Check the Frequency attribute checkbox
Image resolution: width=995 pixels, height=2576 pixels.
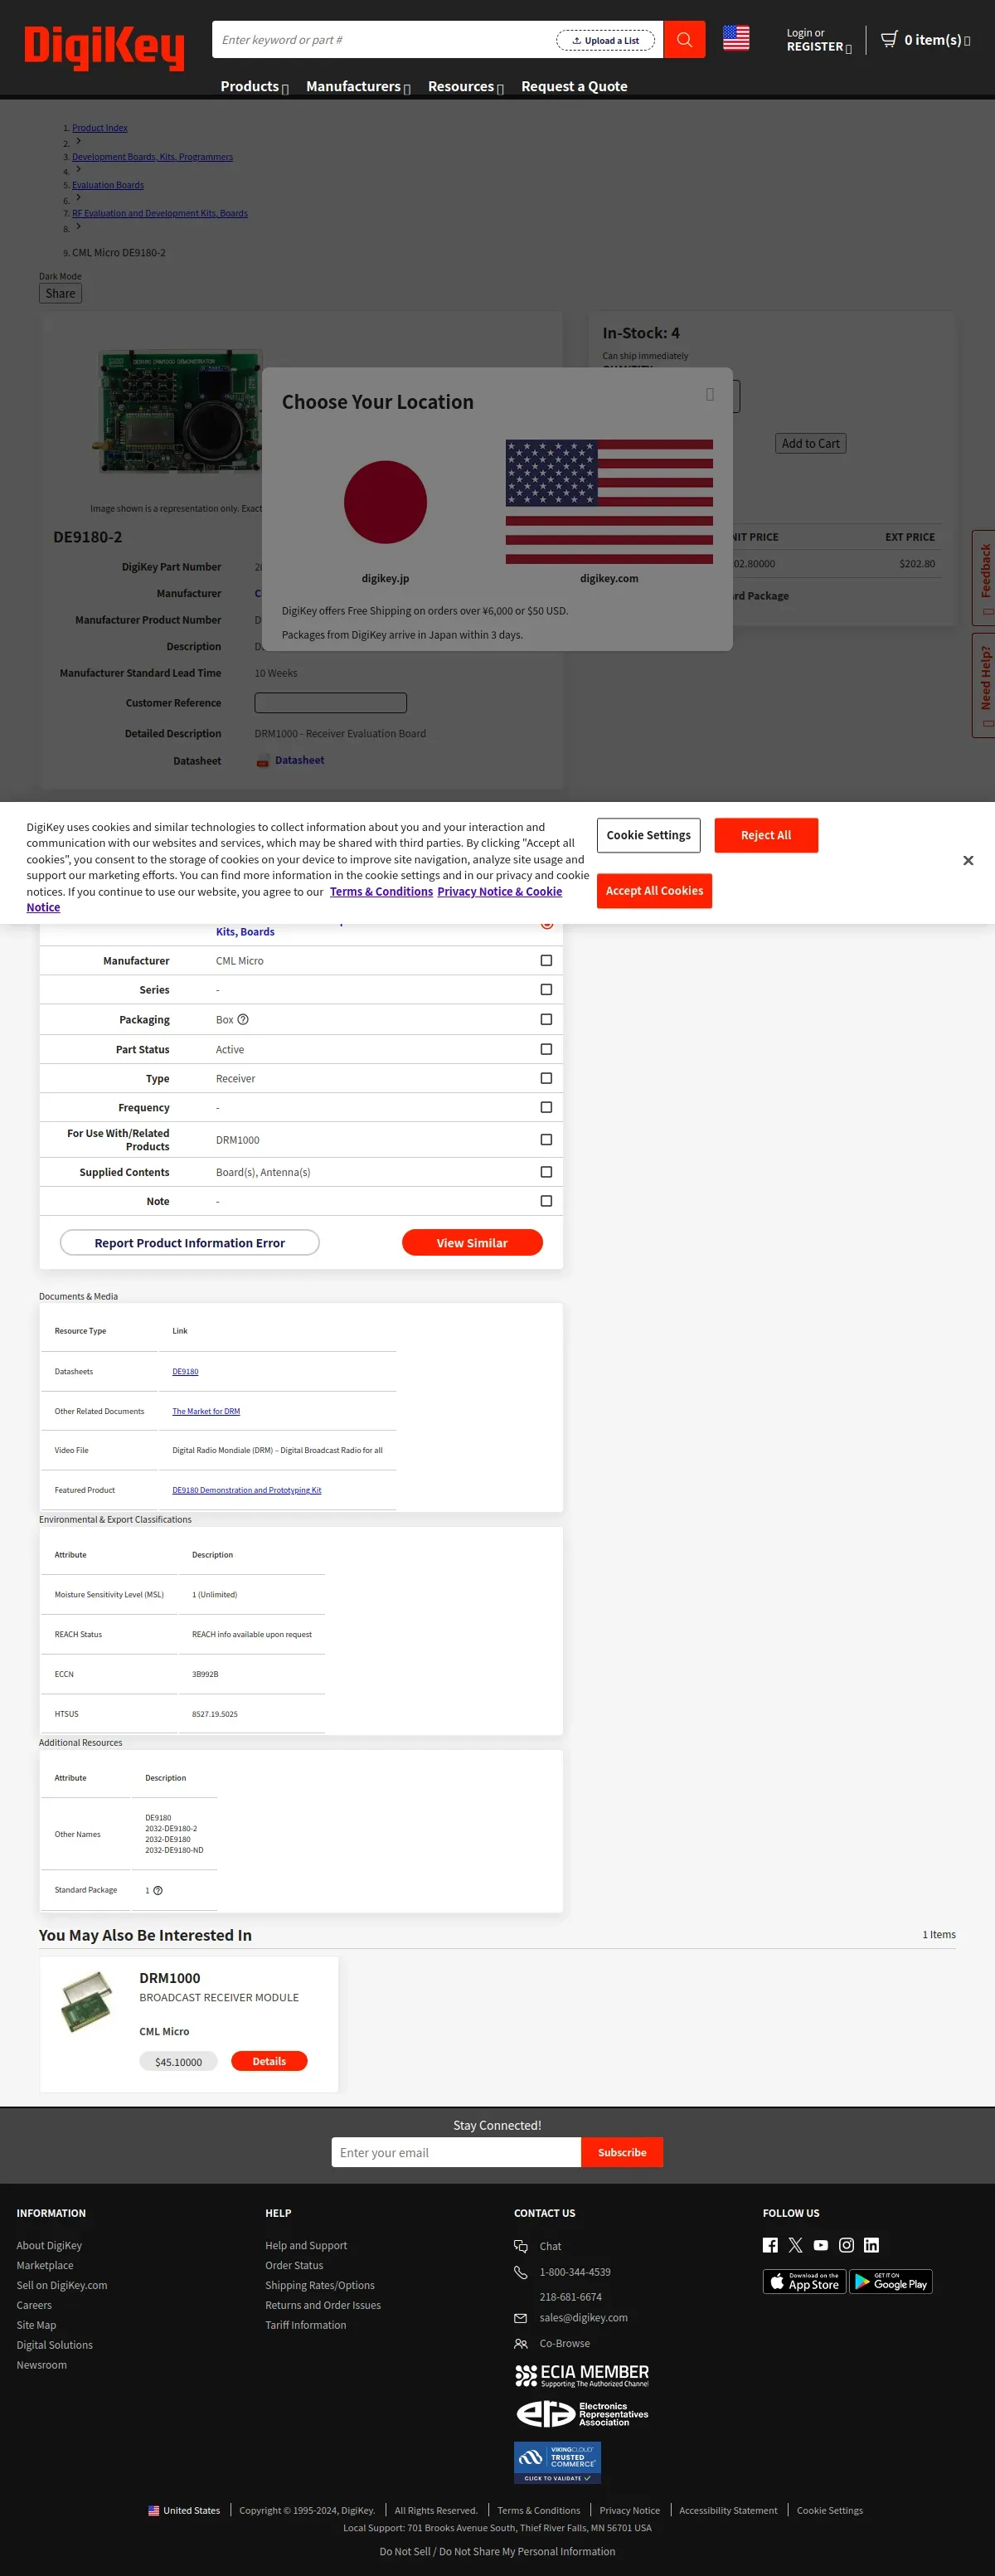(546, 1107)
